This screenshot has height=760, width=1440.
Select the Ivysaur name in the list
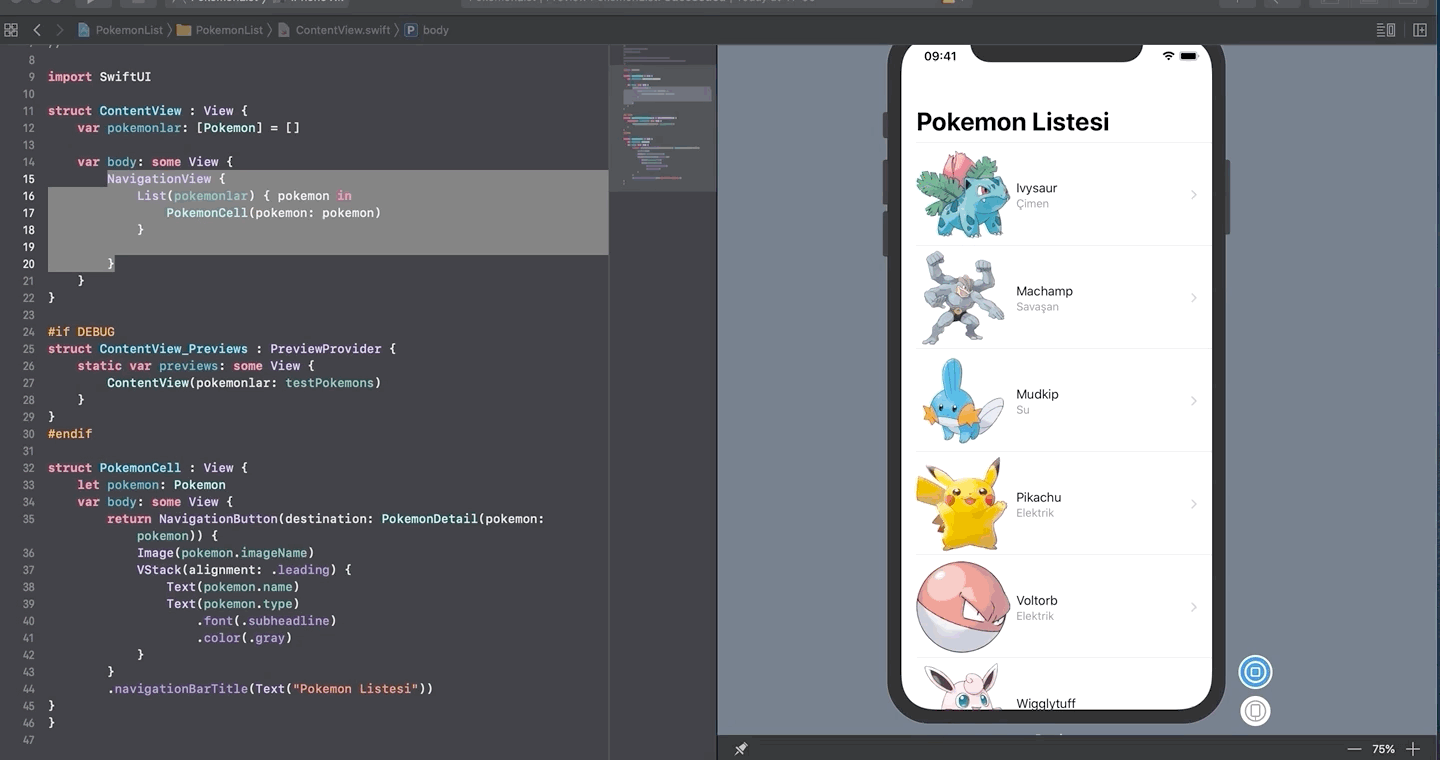[x=1036, y=188]
